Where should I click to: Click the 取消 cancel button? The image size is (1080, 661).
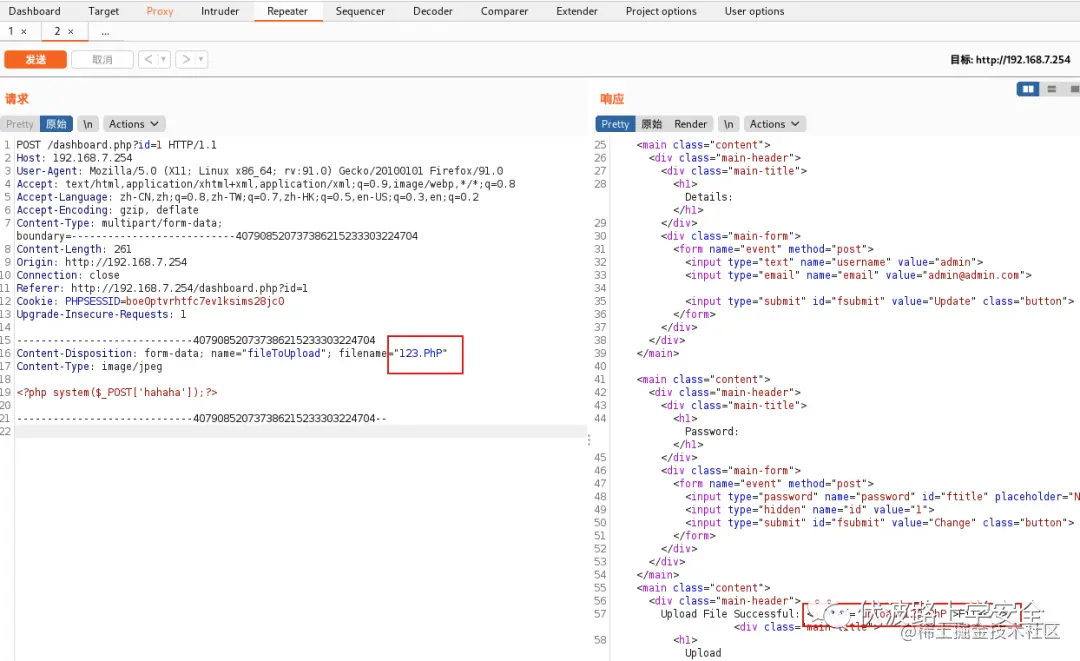(102, 60)
